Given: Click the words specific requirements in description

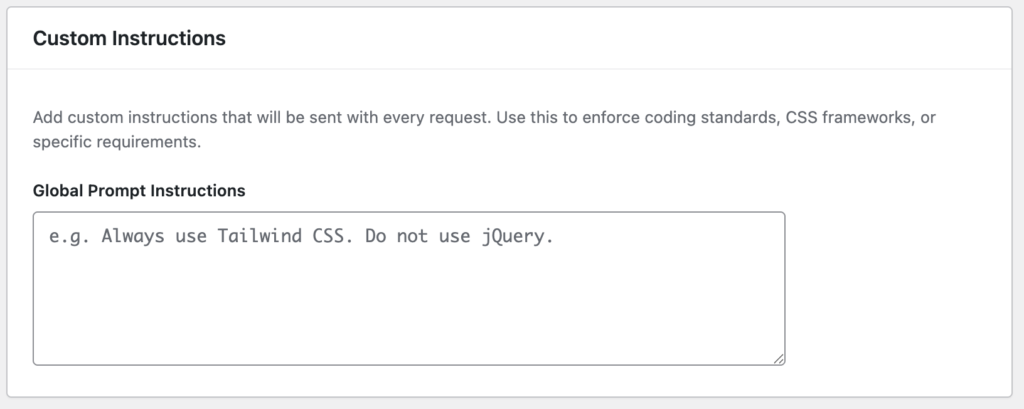Looking at the screenshot, I should coord(116,143).
